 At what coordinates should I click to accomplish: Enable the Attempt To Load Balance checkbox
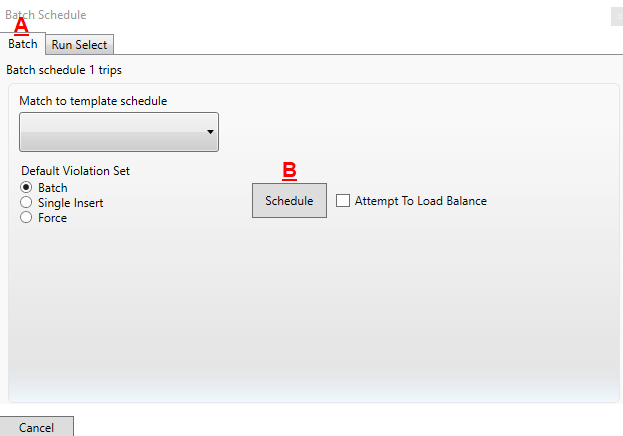pyautogui.click(x=343, y=201)
